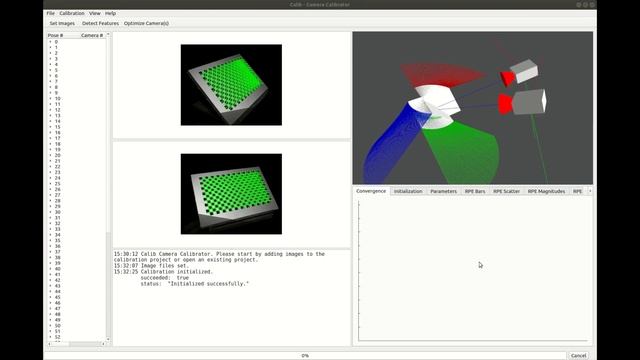The height and width of the screenshot is (360, 640).
Task: Select pose 33 row
Action: click(76, 229)
